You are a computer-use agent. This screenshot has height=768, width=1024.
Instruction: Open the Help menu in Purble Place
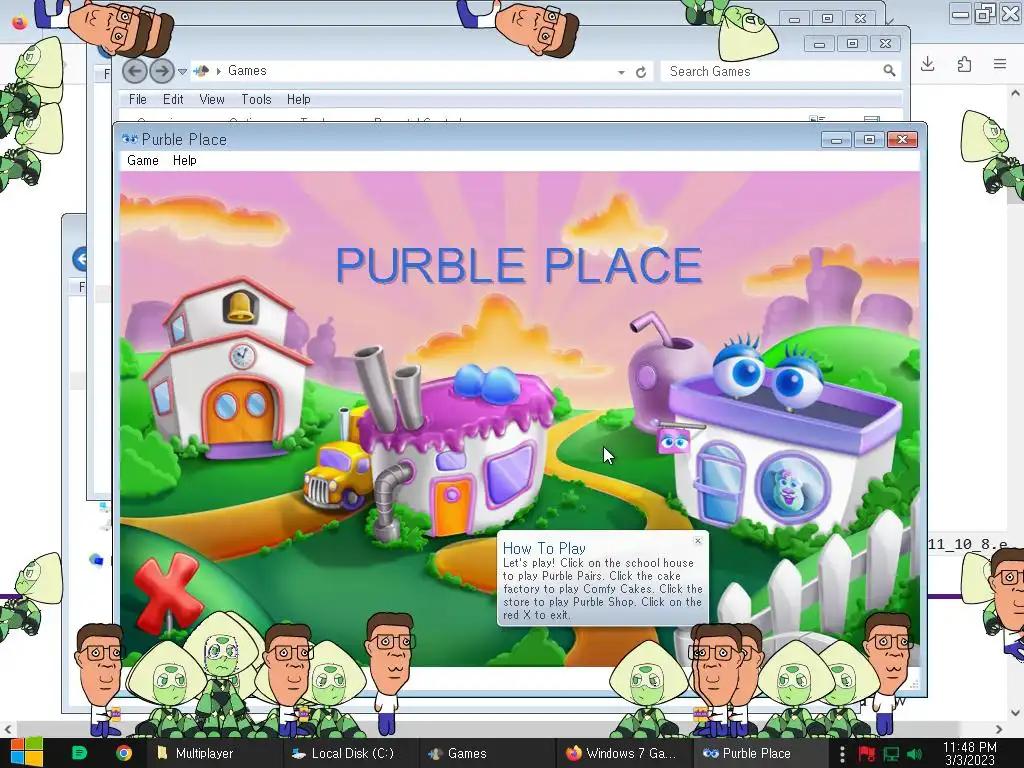point(184,161)
